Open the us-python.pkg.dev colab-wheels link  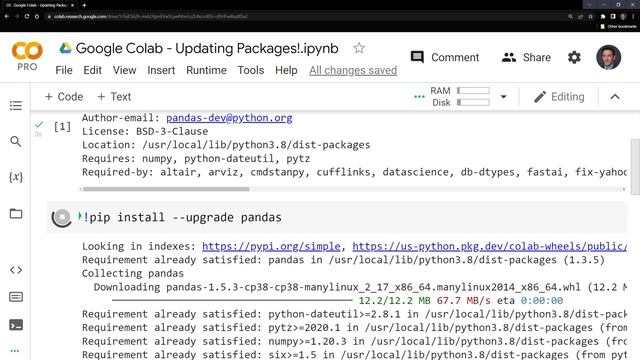(x=489, y=247)
